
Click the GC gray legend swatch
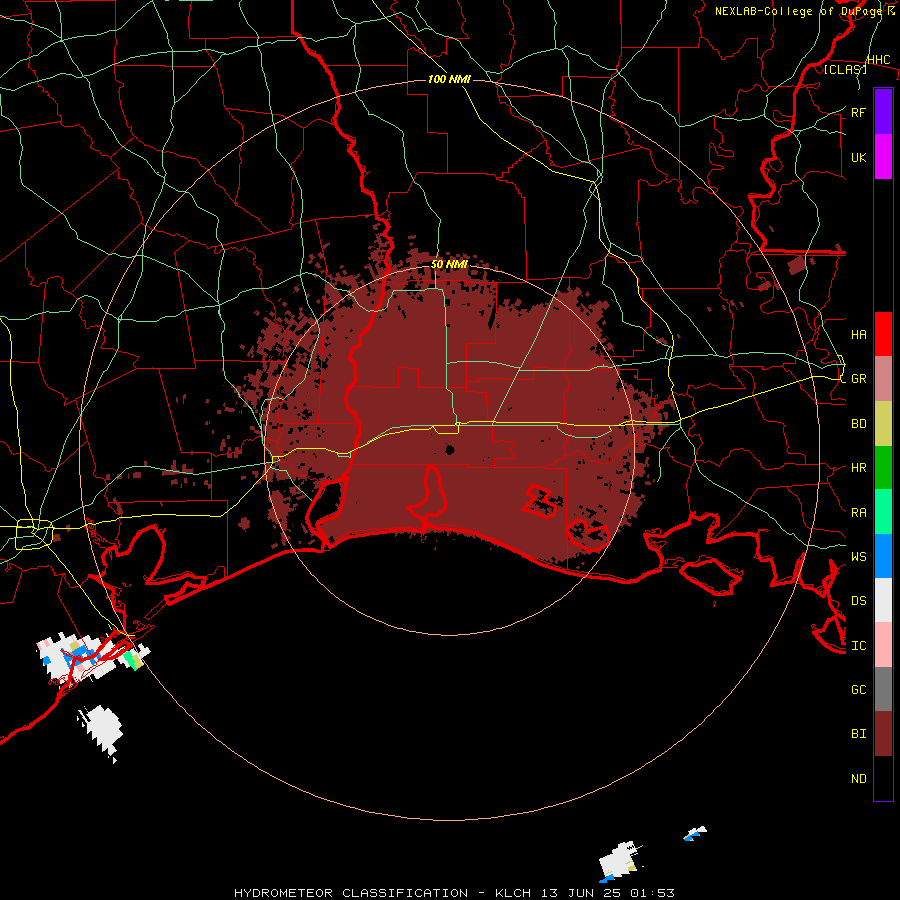coord(883,689)
